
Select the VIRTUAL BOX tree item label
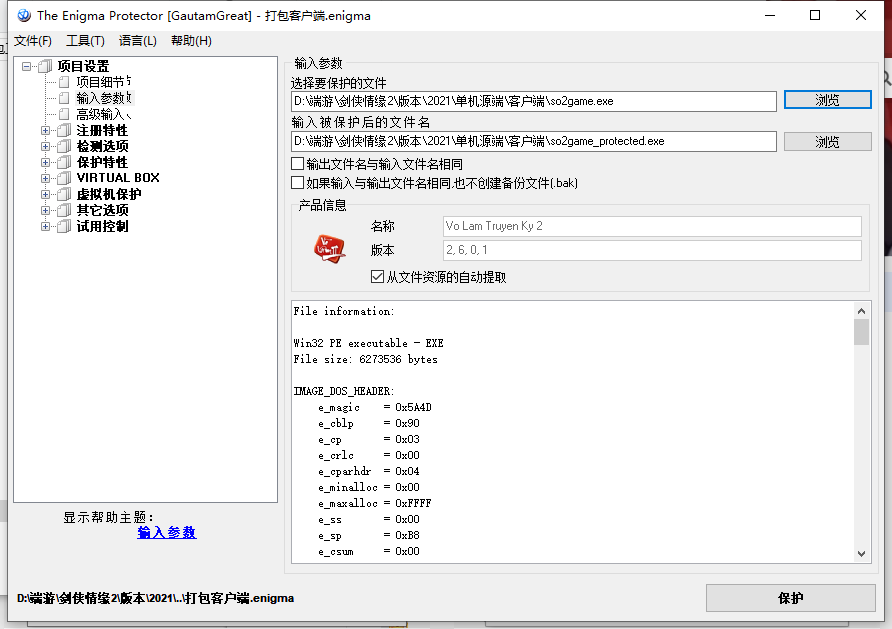point(118,178)
